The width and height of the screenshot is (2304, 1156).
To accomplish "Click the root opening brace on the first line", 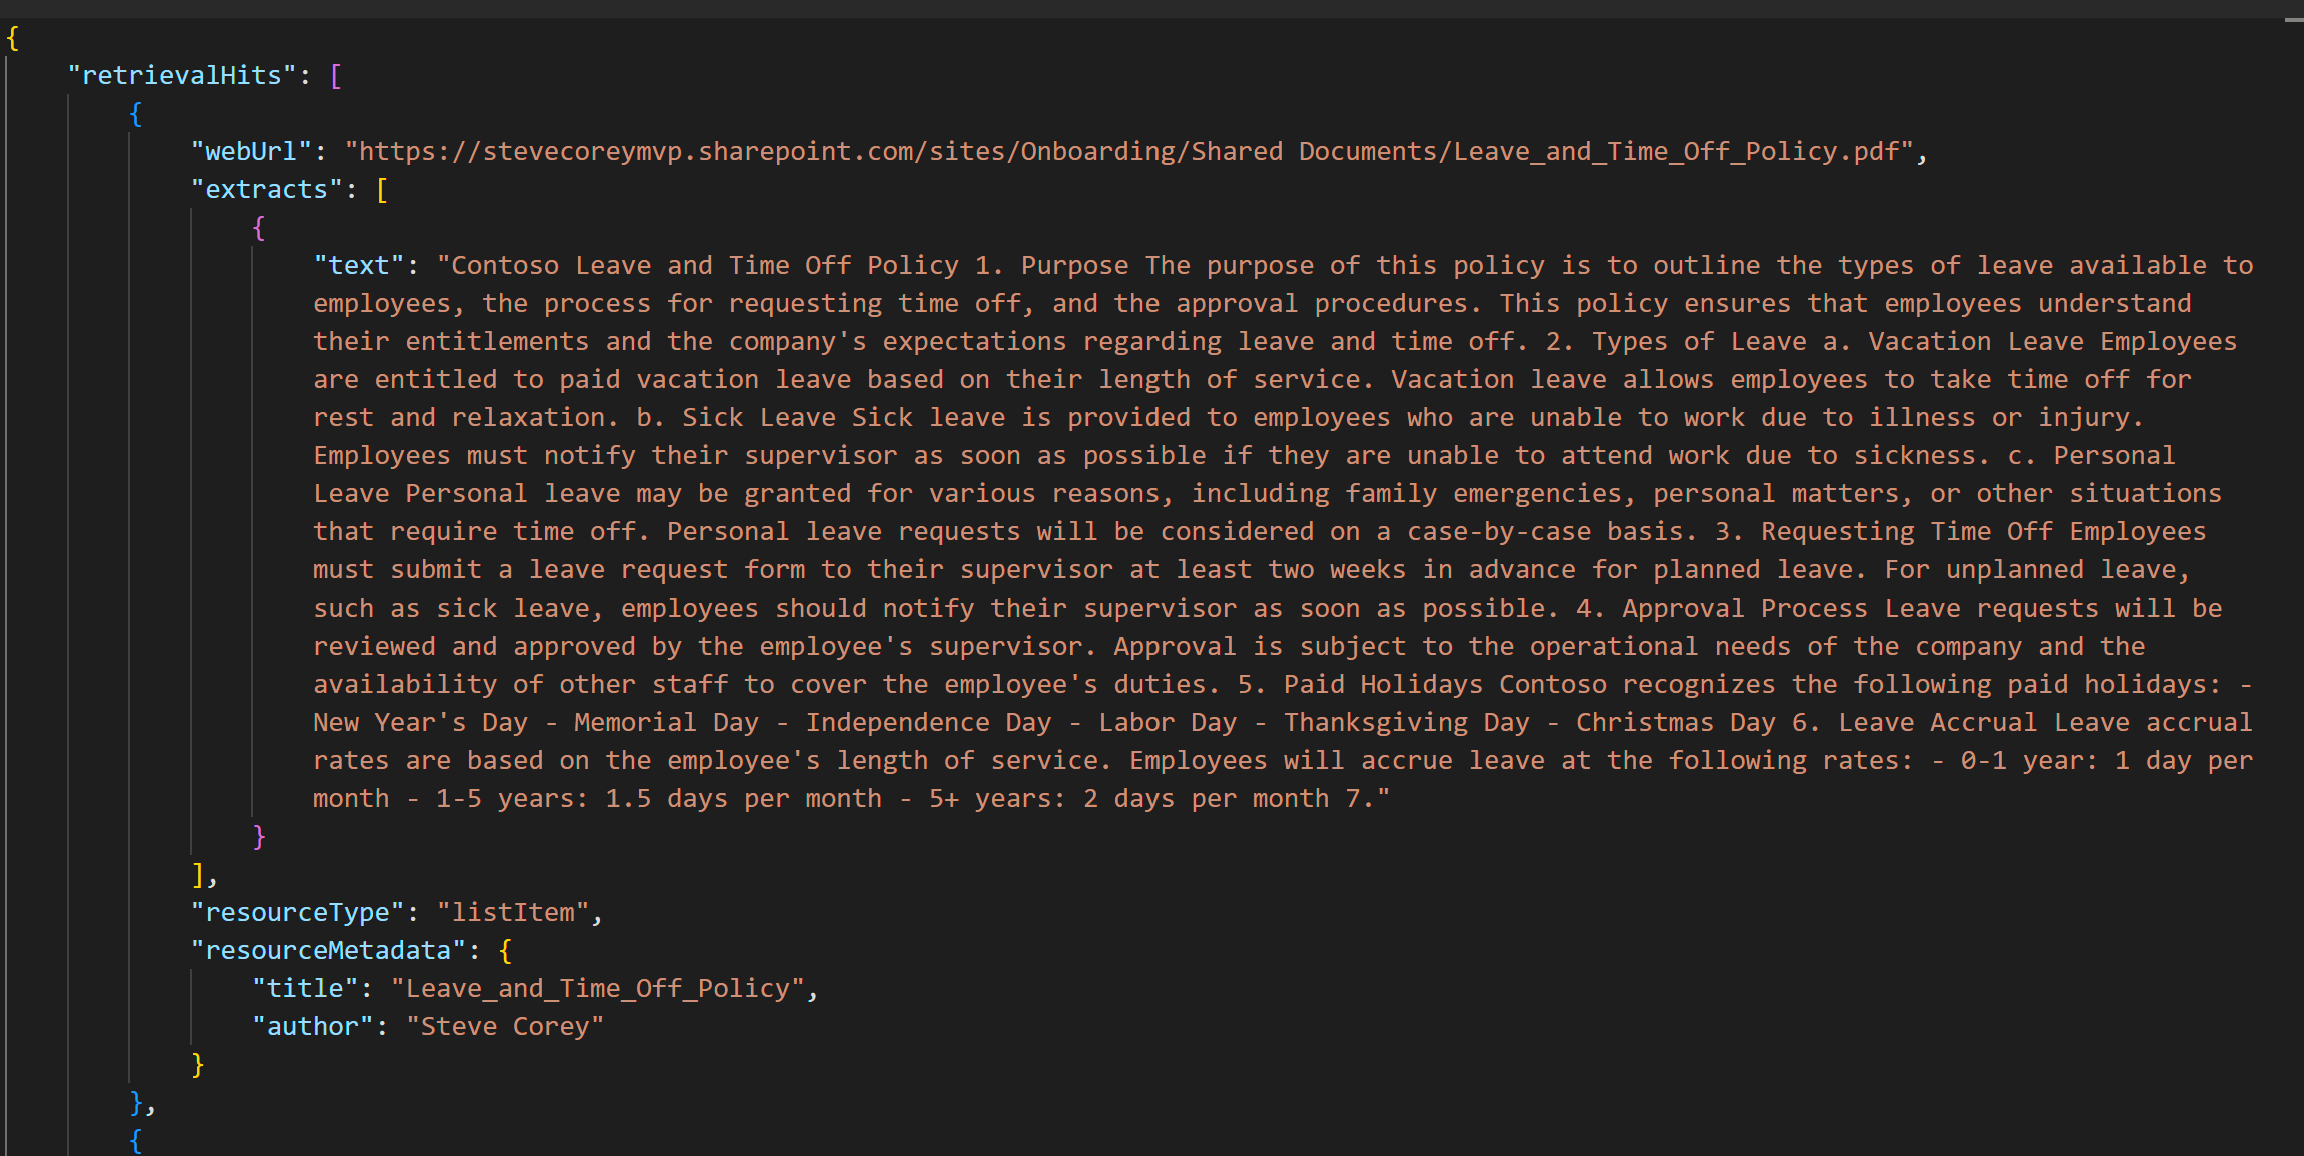I will click(x=13, y=38).
